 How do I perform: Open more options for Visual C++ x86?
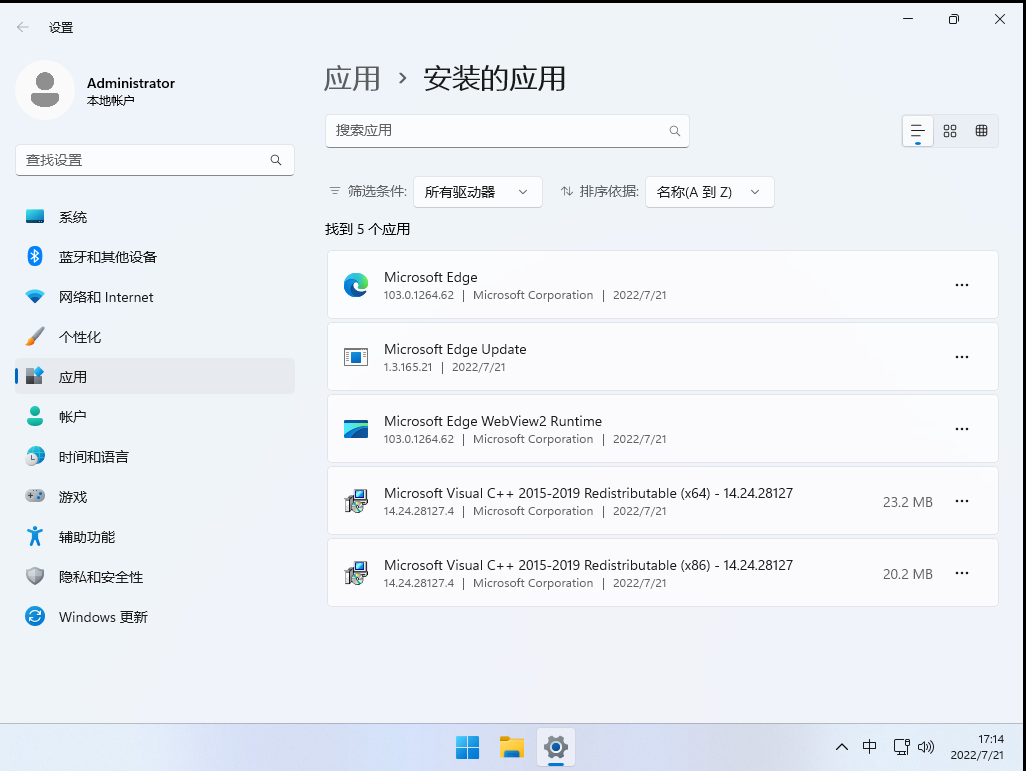tap(961, 573)
